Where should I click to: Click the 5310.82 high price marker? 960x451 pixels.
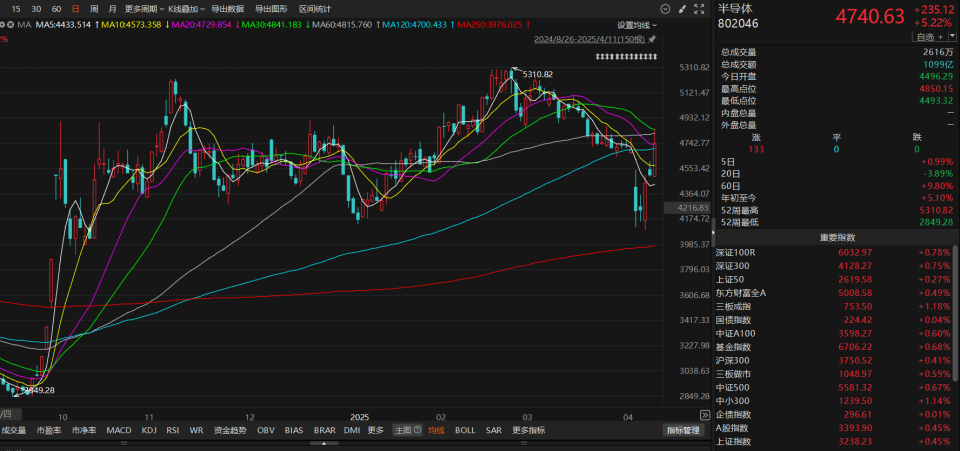(537, 75)
